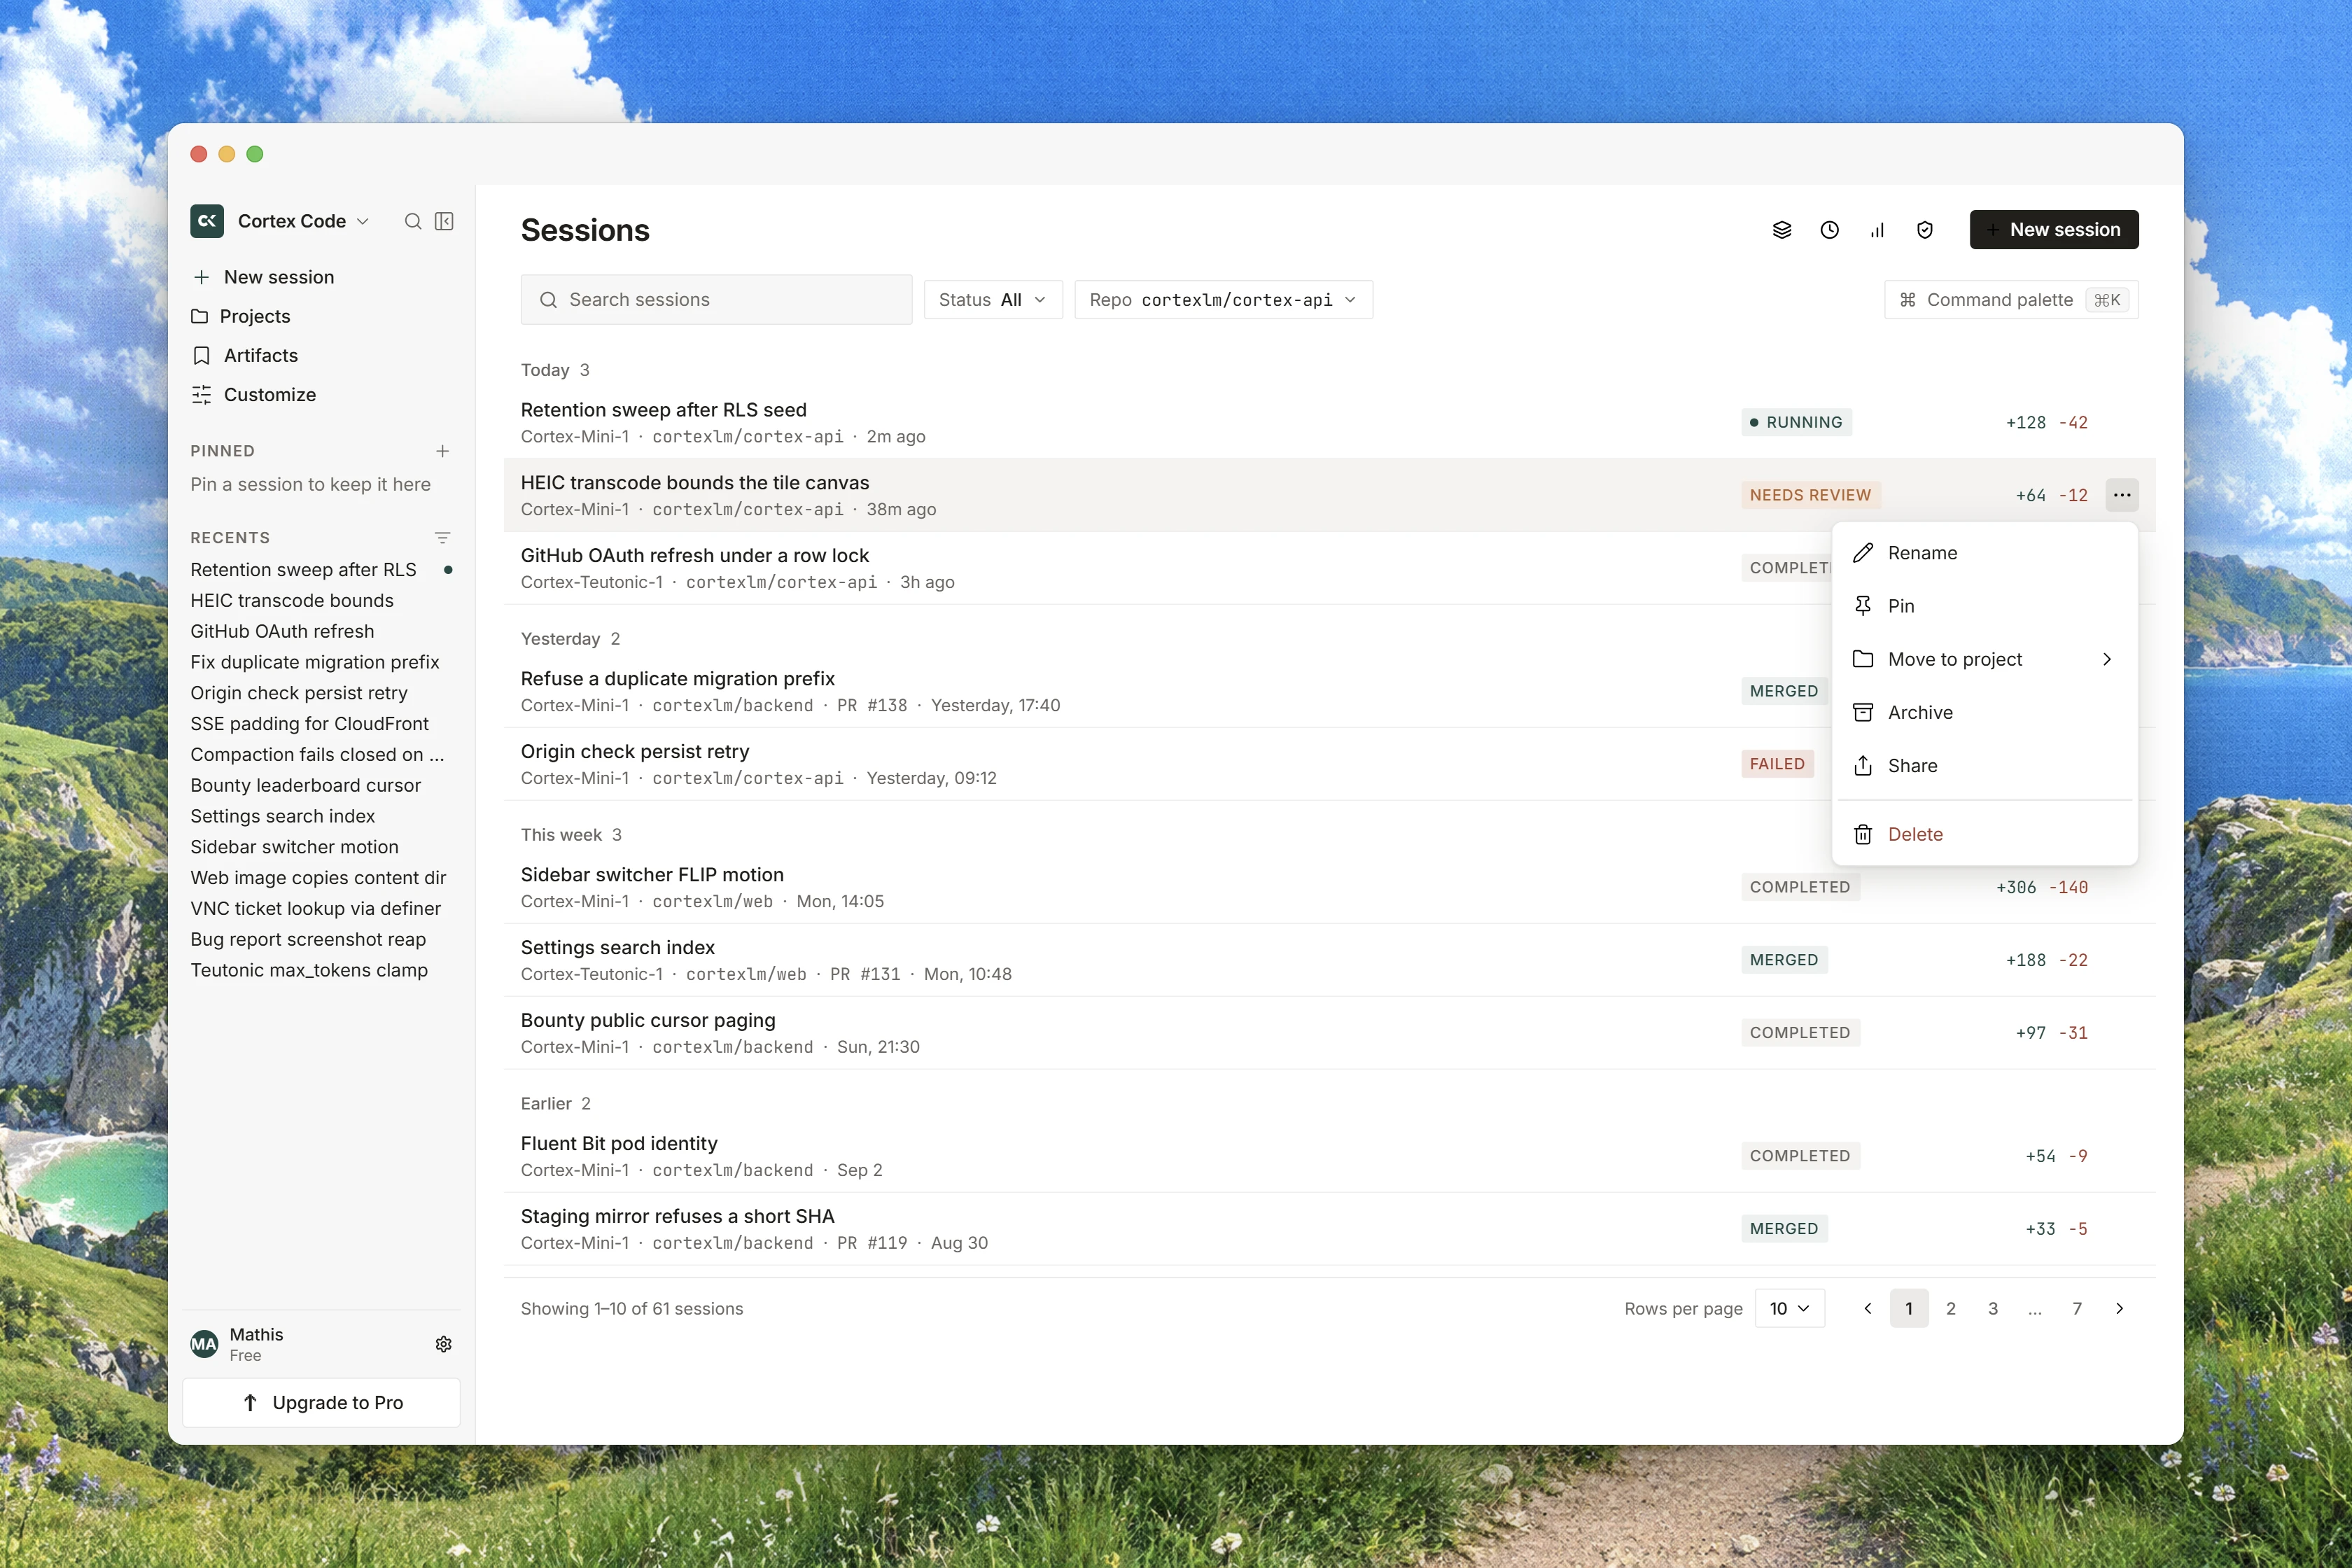Expand the Move to project submenu
Image resolution: width=2352 pixels, height=1568 pixels.
[1984, 659]
